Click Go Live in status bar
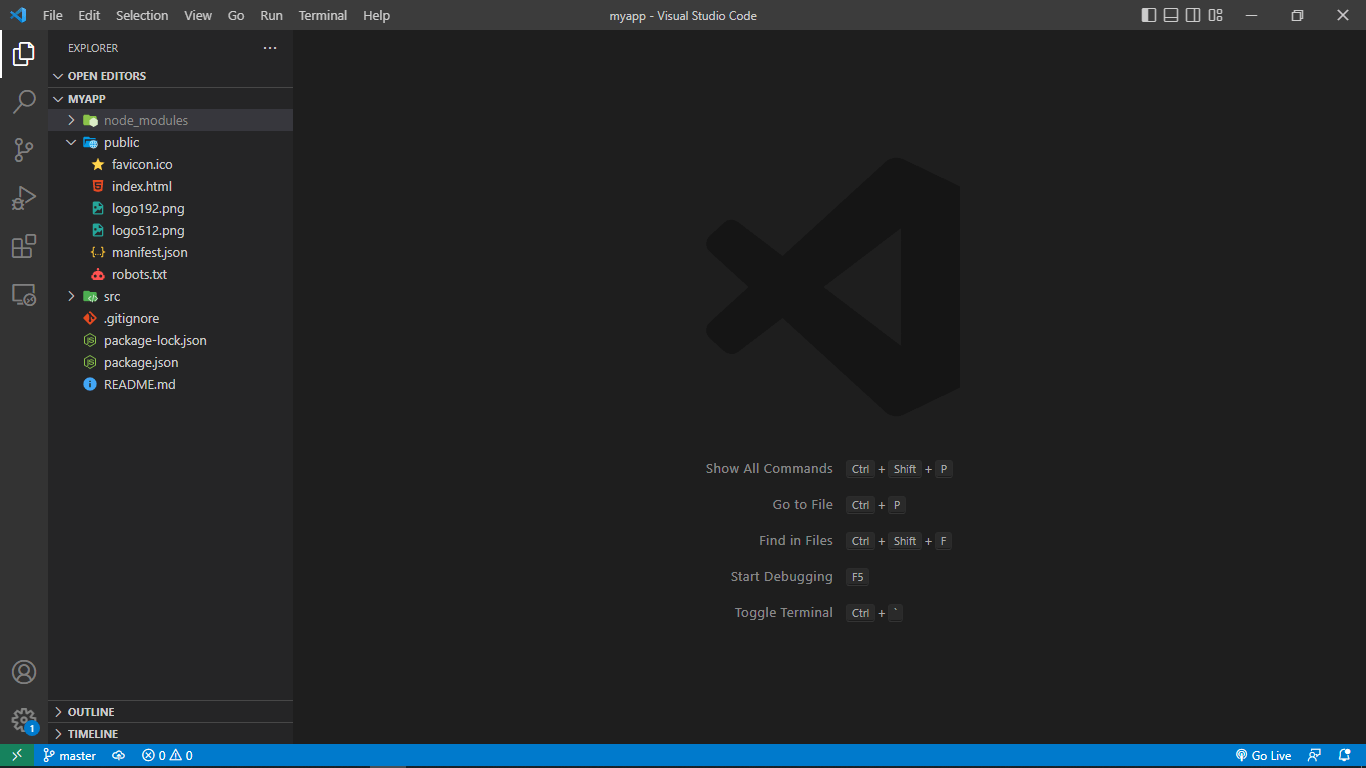This screenshot has width=1366, height=768. (1263, 756)
